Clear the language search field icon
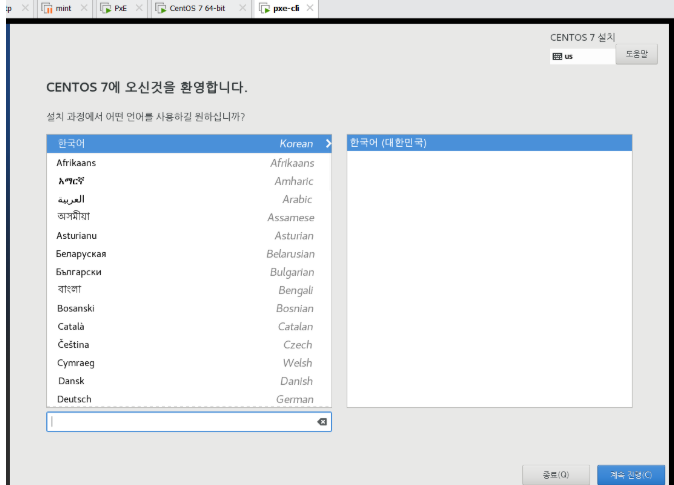Viewport: 674px width, 485px height. click(322, 422)
